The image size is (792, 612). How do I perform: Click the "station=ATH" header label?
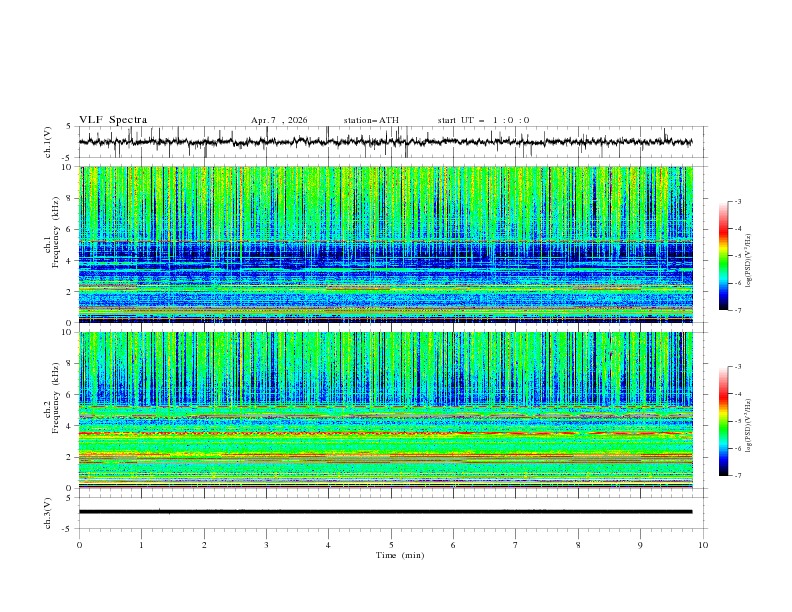371,120
